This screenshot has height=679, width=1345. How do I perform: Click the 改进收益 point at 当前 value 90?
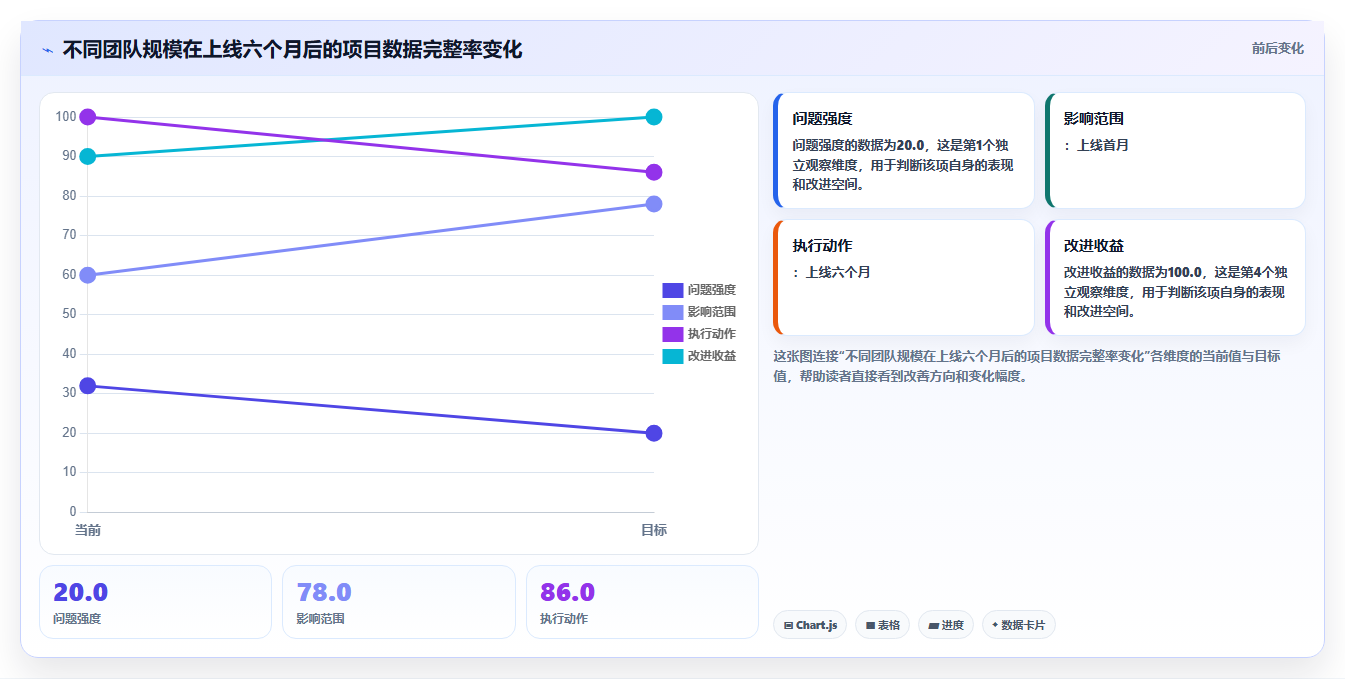88,156
